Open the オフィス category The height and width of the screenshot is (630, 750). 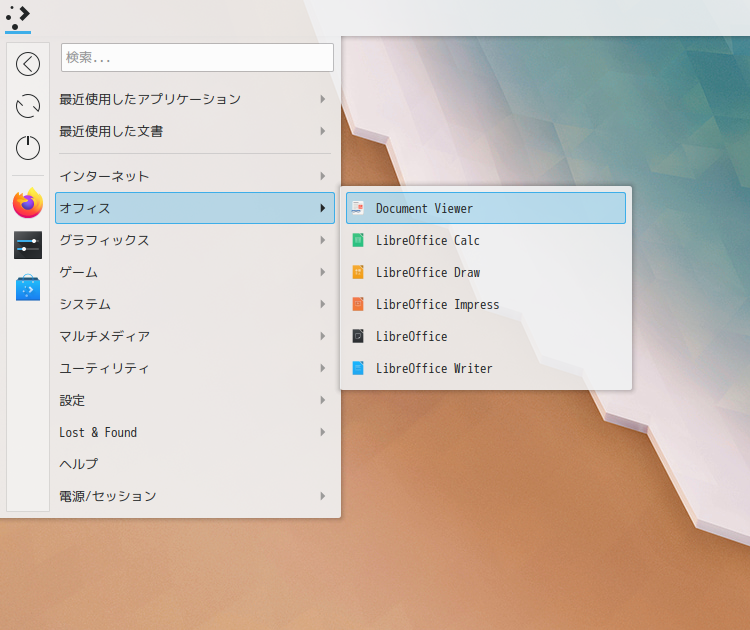click(x=195, y=208)
